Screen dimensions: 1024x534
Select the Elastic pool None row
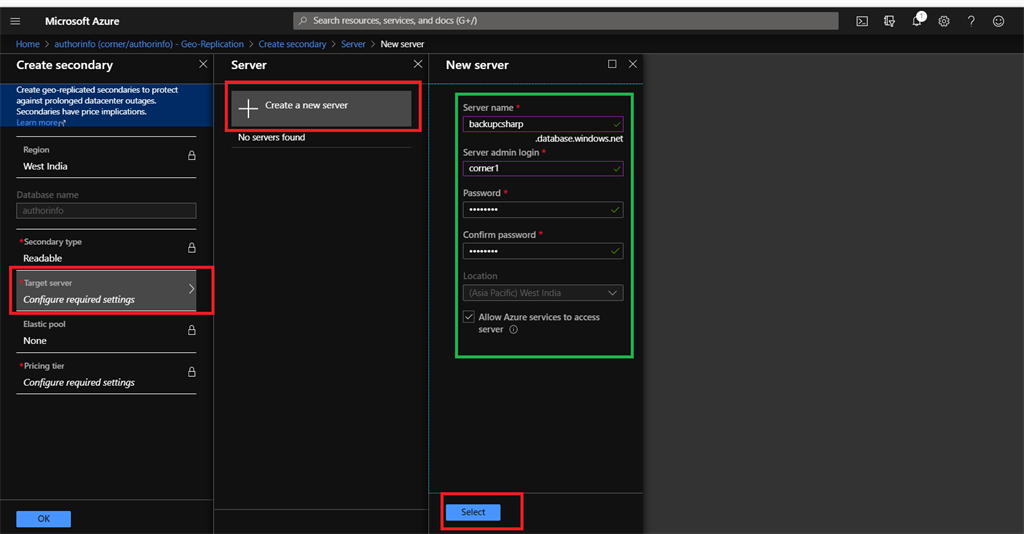click(x=106, y=332)
